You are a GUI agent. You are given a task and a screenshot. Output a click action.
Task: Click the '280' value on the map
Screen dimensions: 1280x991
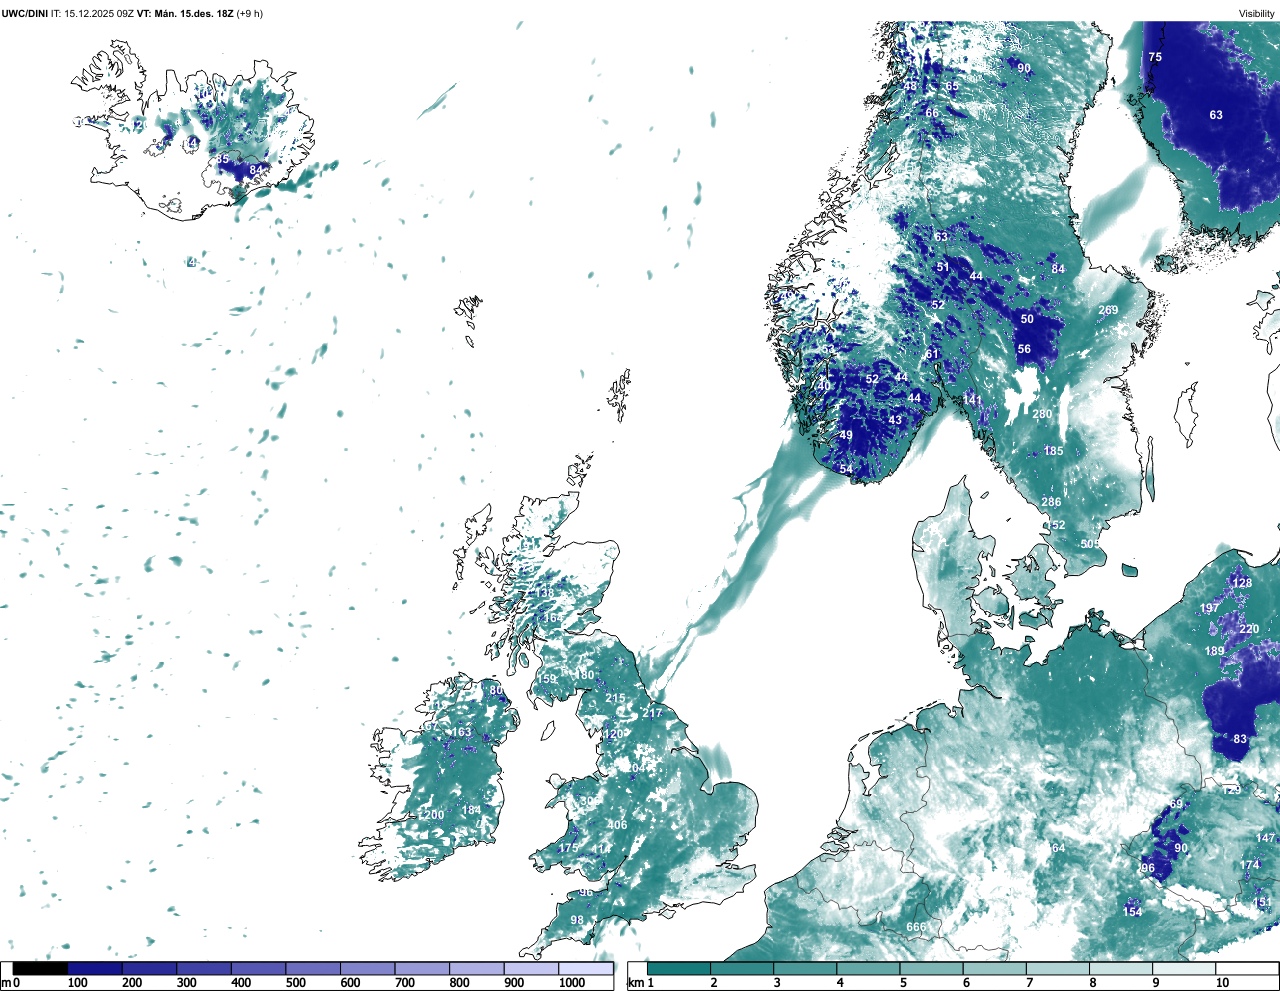(1042, 414)
